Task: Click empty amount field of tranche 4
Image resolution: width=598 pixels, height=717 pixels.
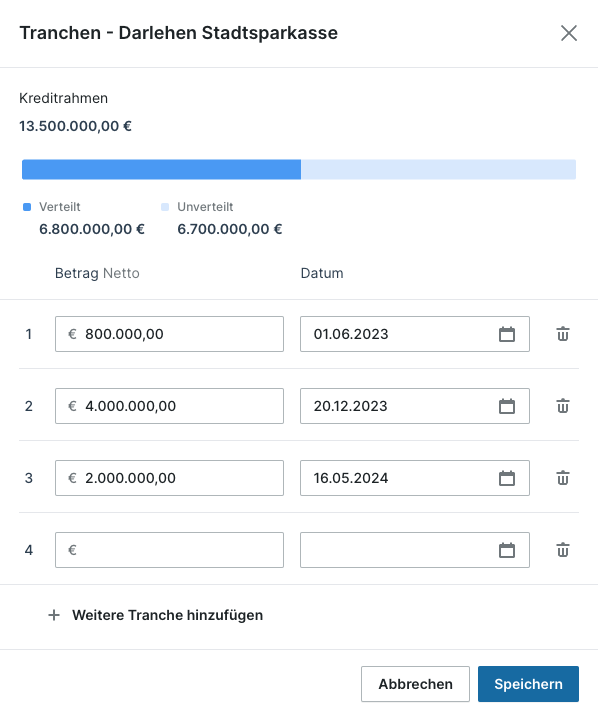Action: coord(169,550)
